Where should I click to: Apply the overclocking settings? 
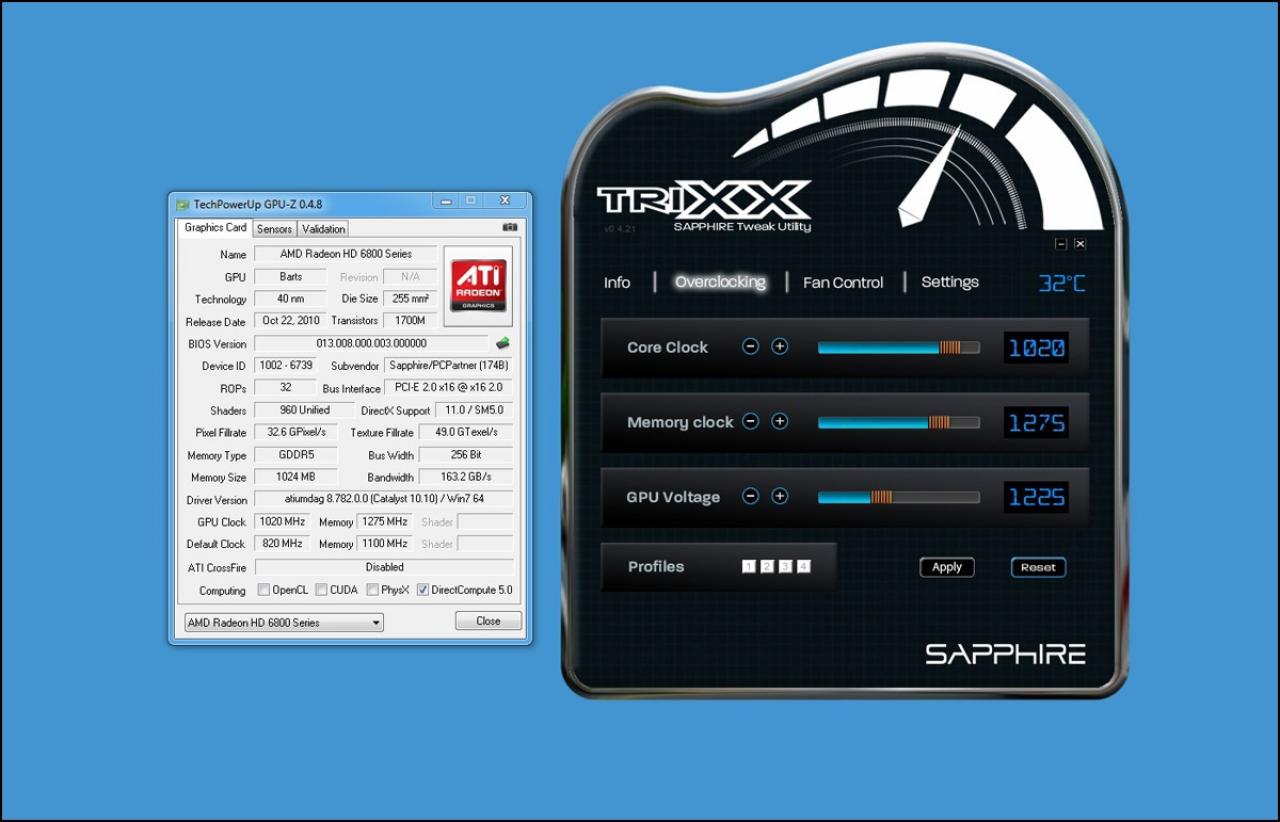click(947, 567)
